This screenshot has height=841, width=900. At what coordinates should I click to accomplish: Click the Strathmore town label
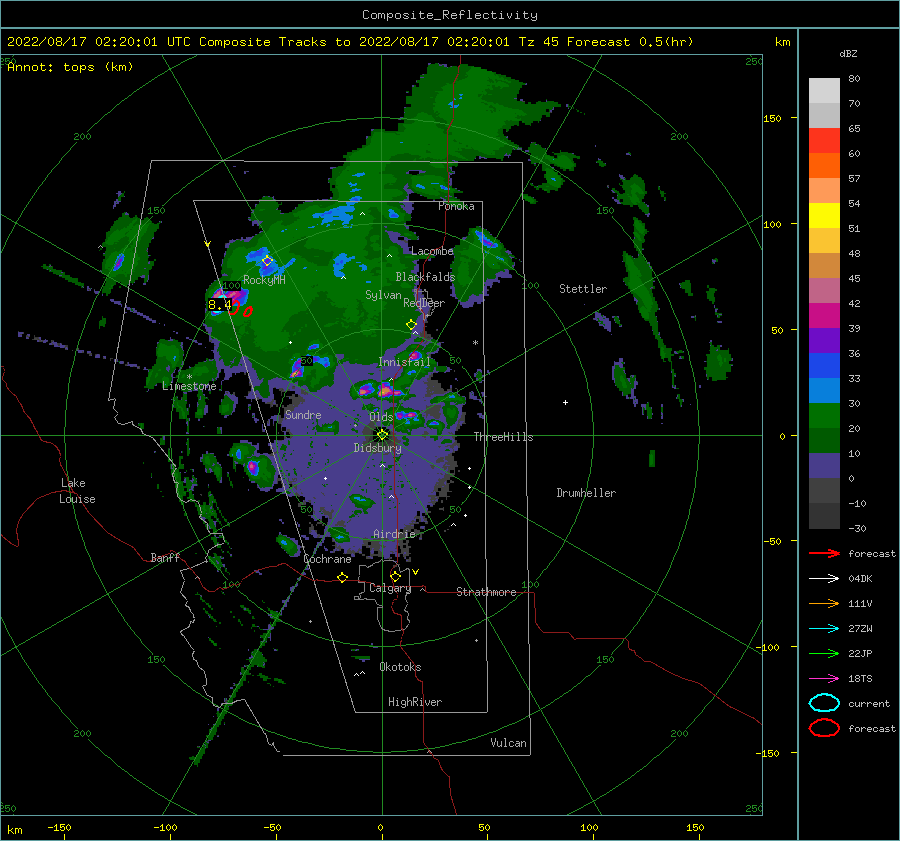pos(486,592)
